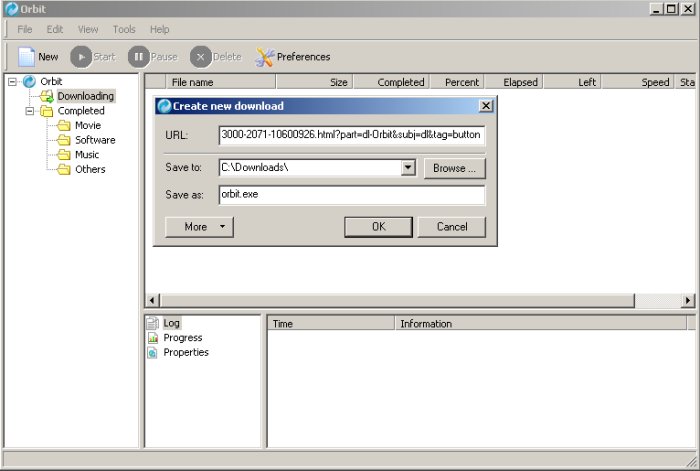Collapse the Completed tree node
The image size is (700, 471).
pos(29,111)
